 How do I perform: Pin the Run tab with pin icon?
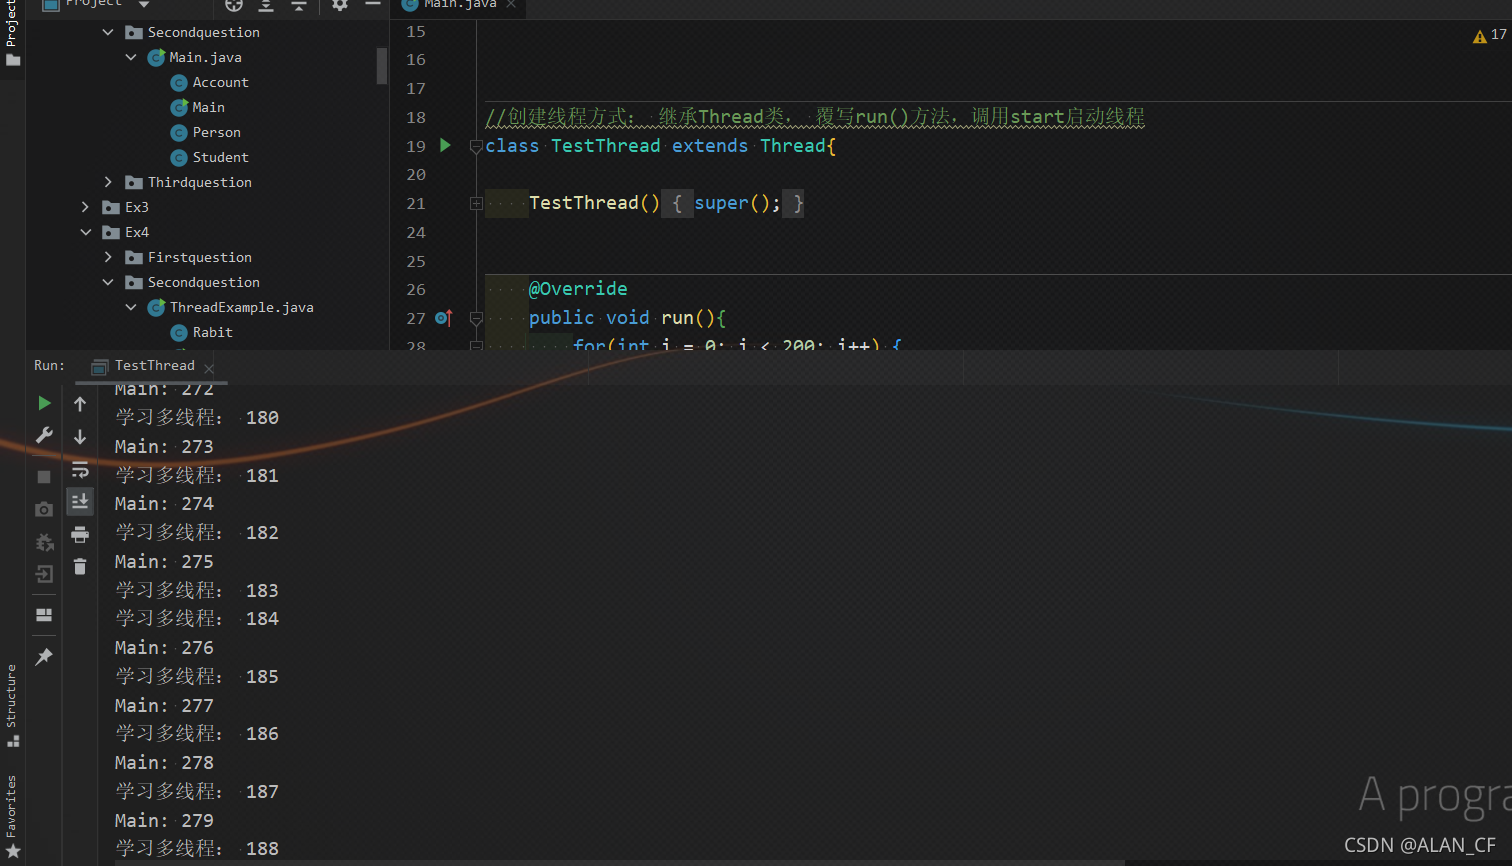(x=44, y=656)
